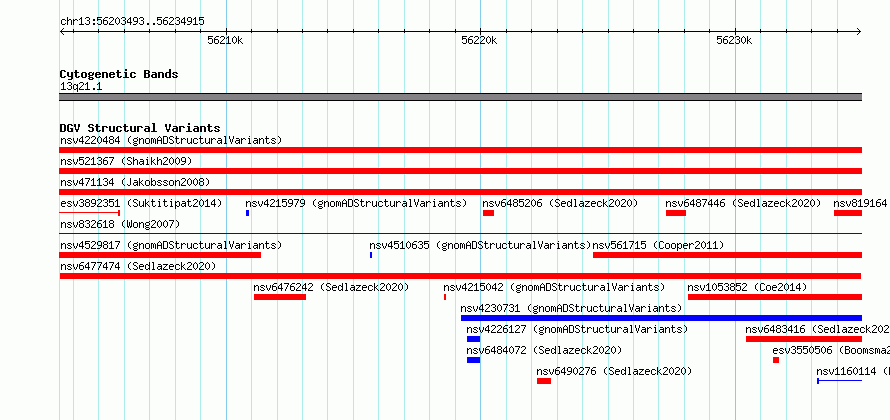890x420 pixels.
Task: Click the red bar under nsv561715
Action: pos(728,255)
